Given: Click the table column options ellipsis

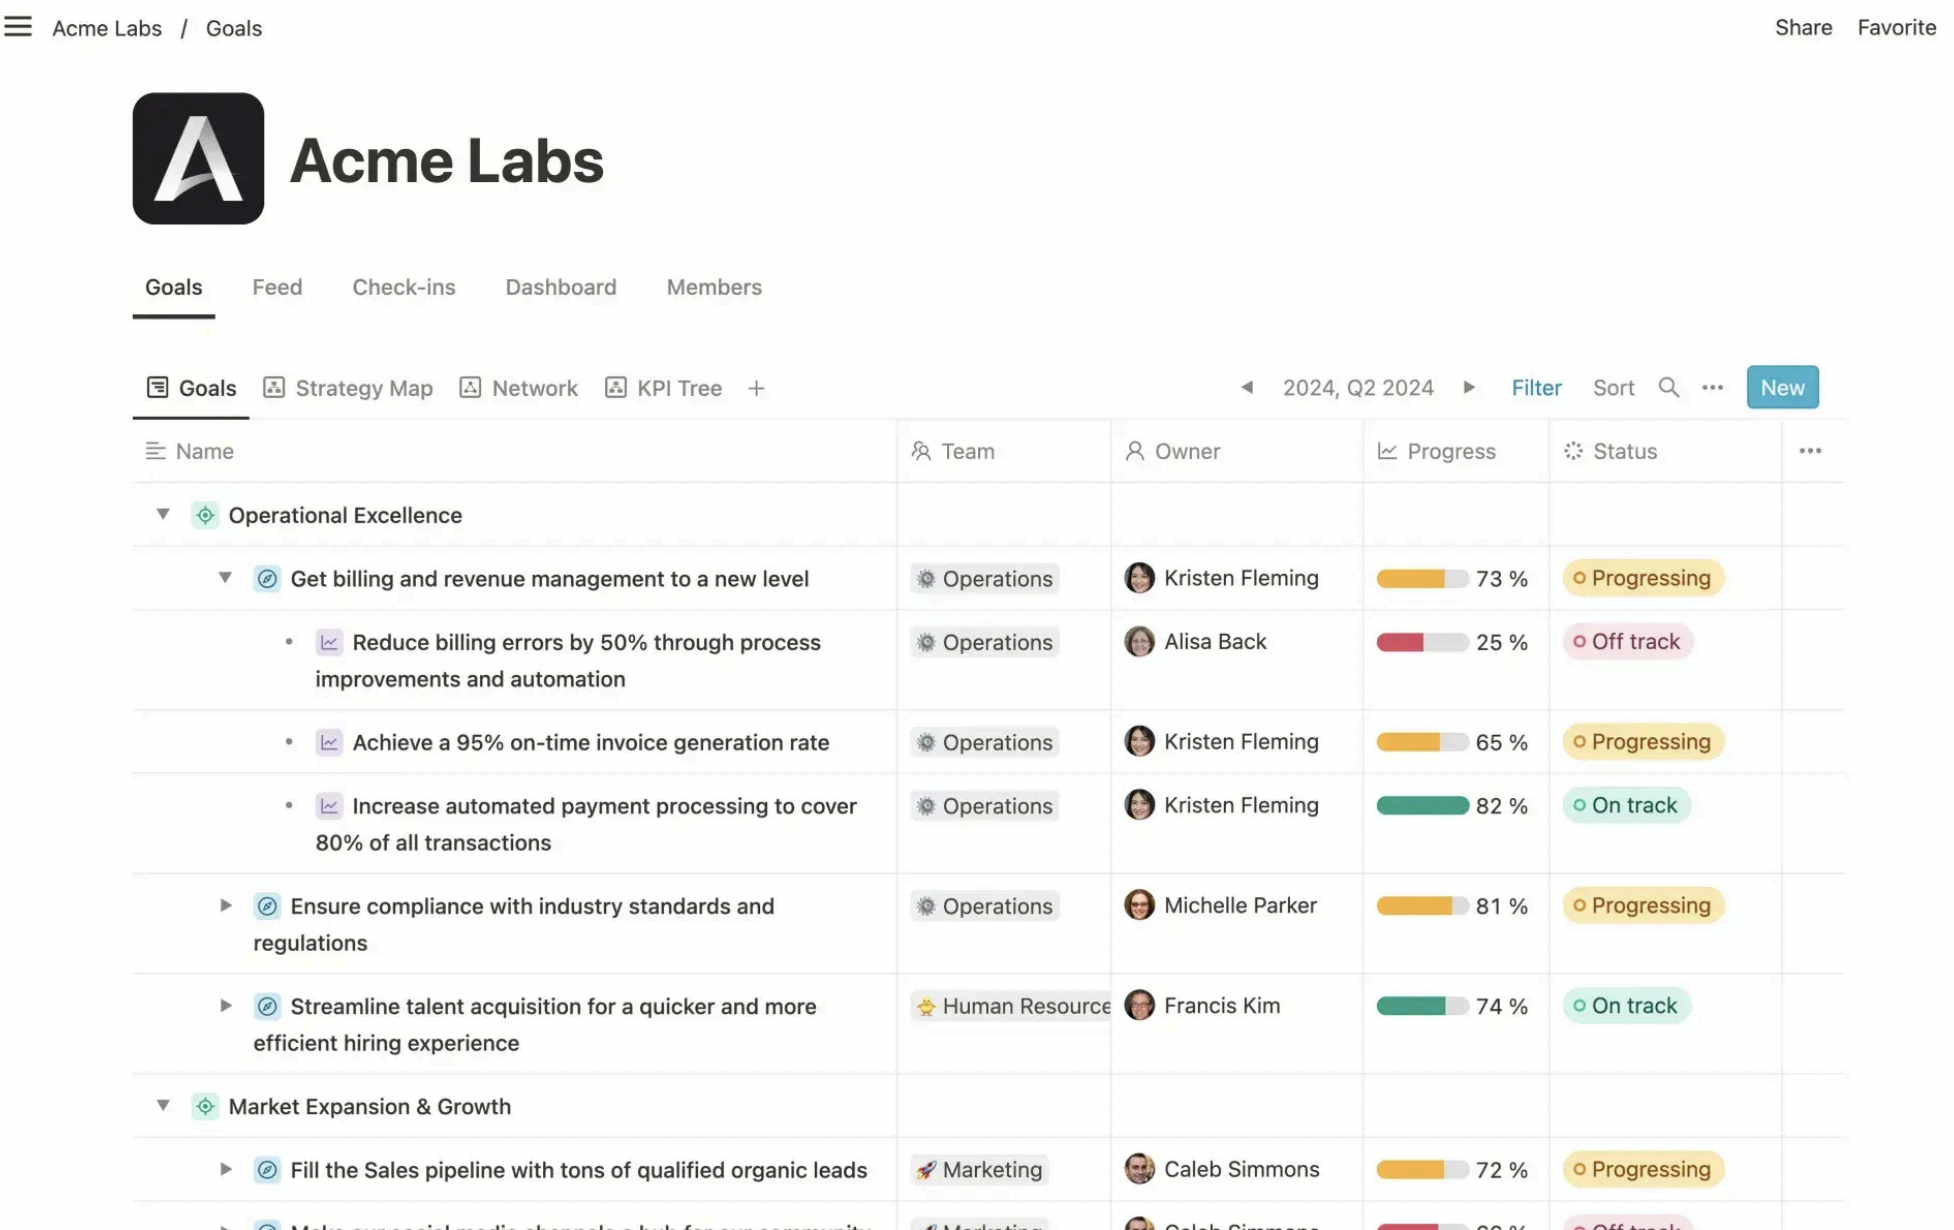Looking at the screenshot, I should tap(1809, 451).
